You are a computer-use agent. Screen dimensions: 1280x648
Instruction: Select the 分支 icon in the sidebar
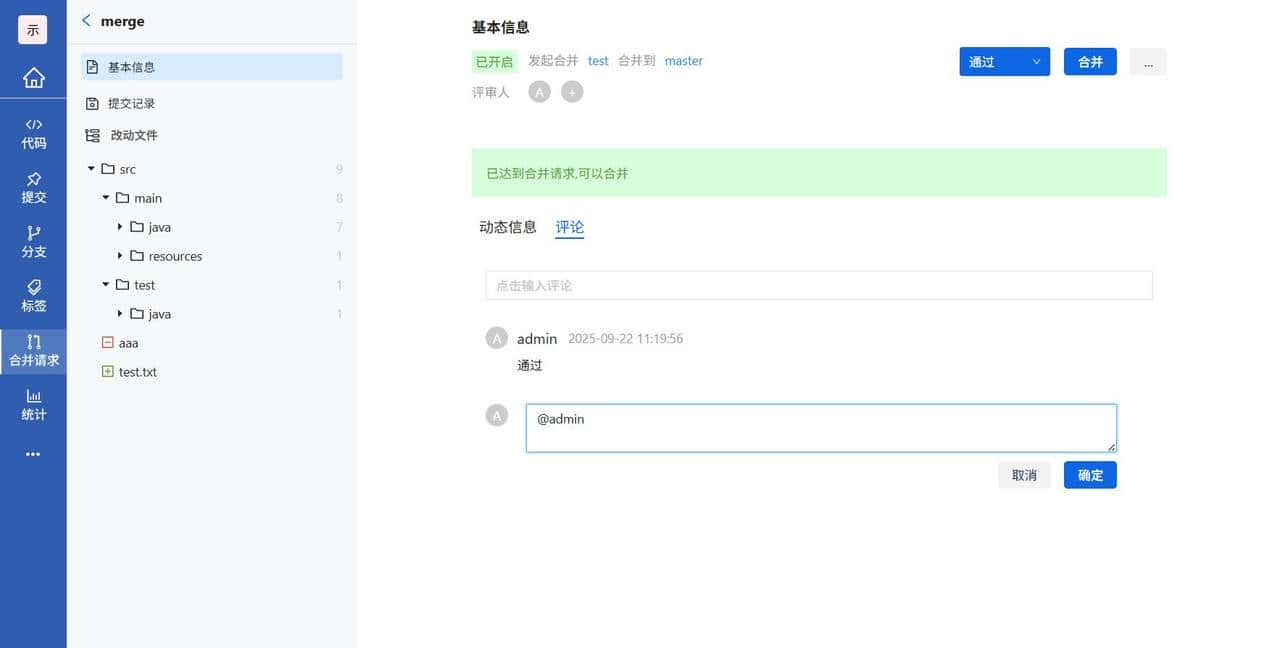point(33,244)
